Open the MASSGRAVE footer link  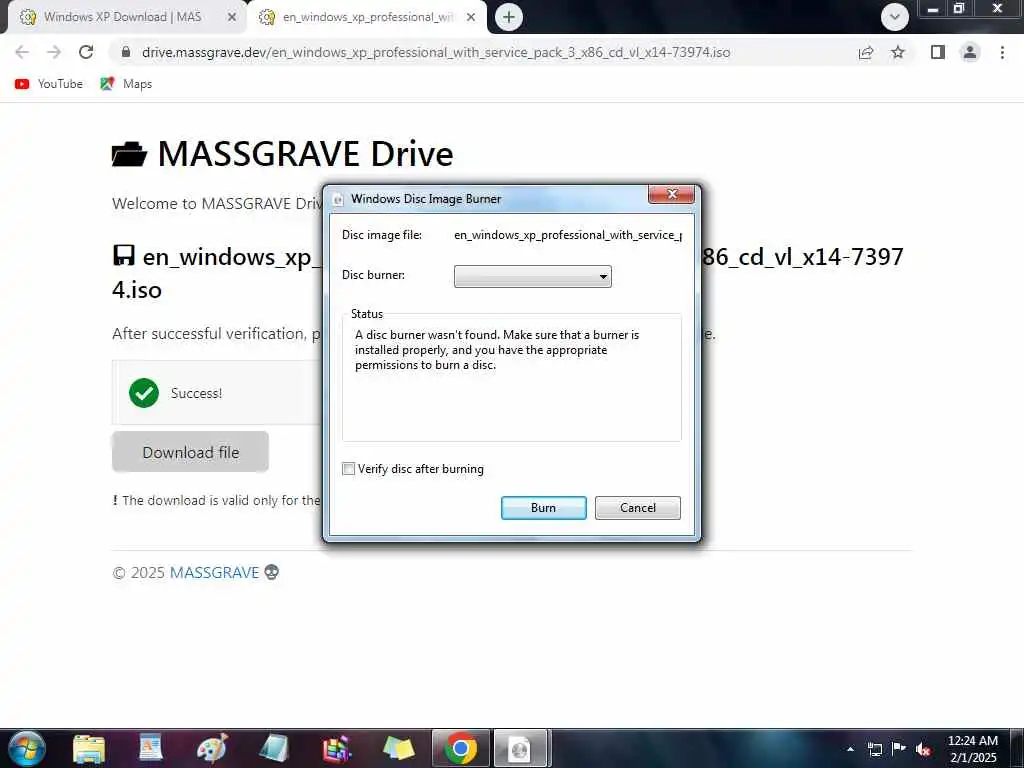coord(214,573)
